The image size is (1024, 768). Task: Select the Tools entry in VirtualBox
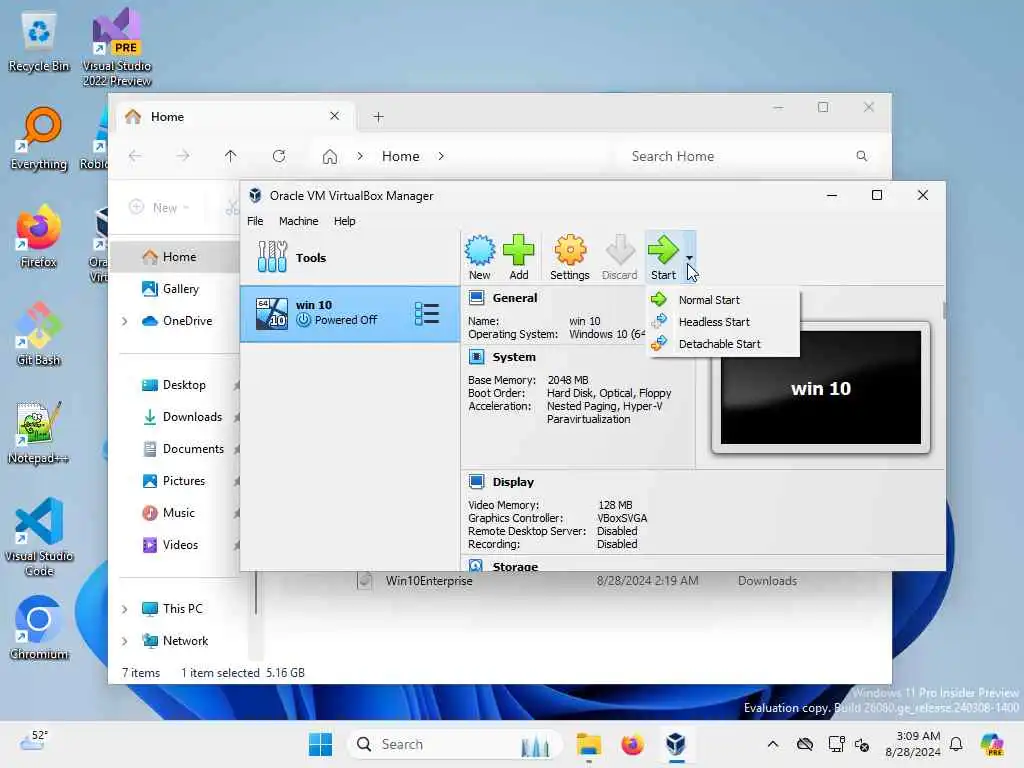pos(350,257)
